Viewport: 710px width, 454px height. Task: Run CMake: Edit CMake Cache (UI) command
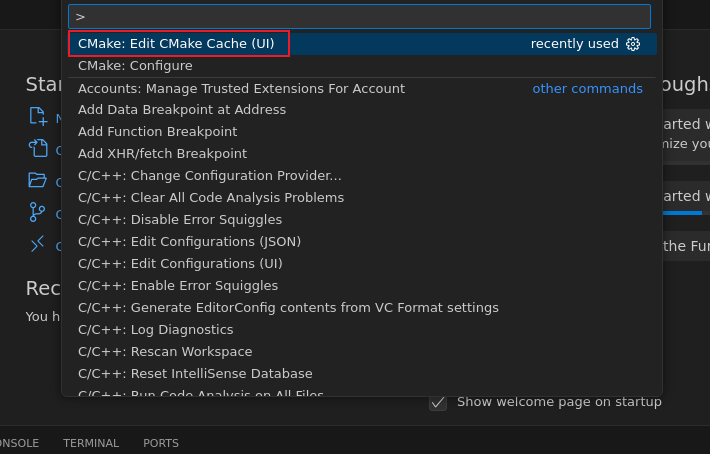[362, 44]
